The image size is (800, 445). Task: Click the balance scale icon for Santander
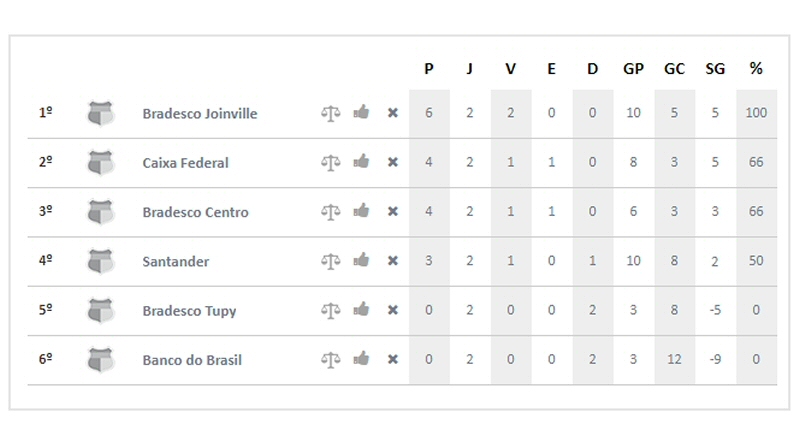pos(331,261)
